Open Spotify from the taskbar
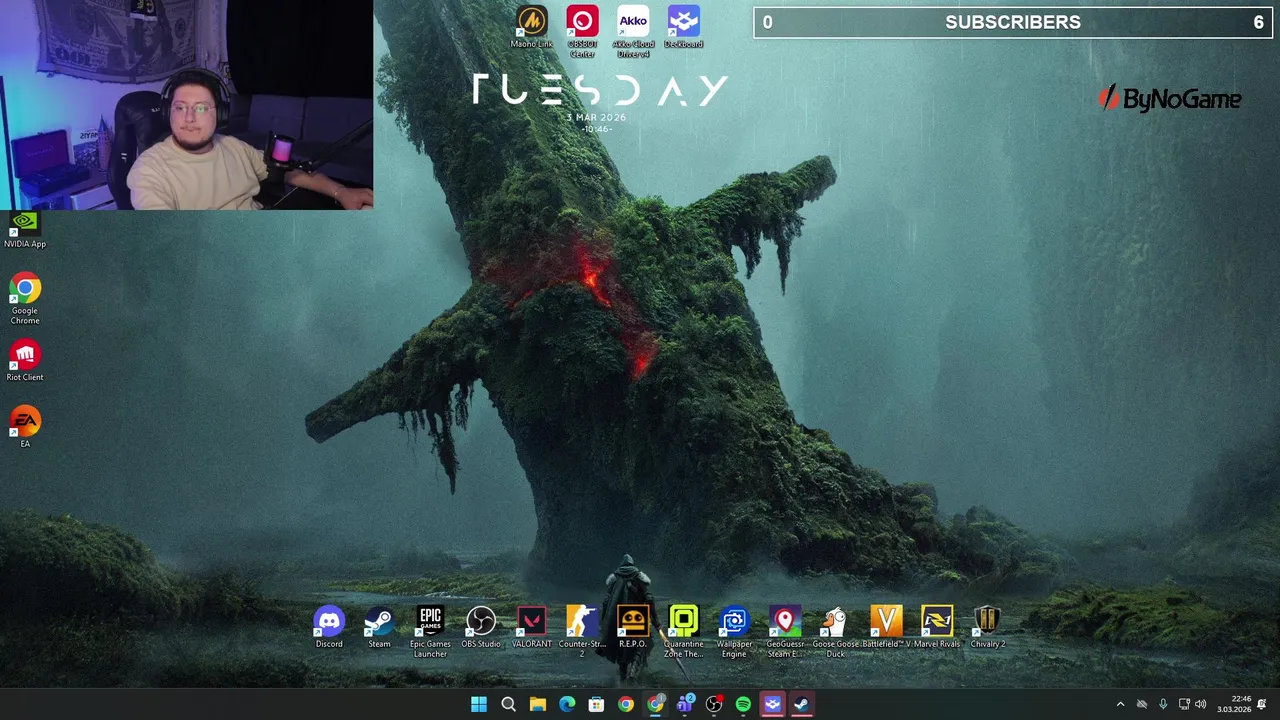 743,705
